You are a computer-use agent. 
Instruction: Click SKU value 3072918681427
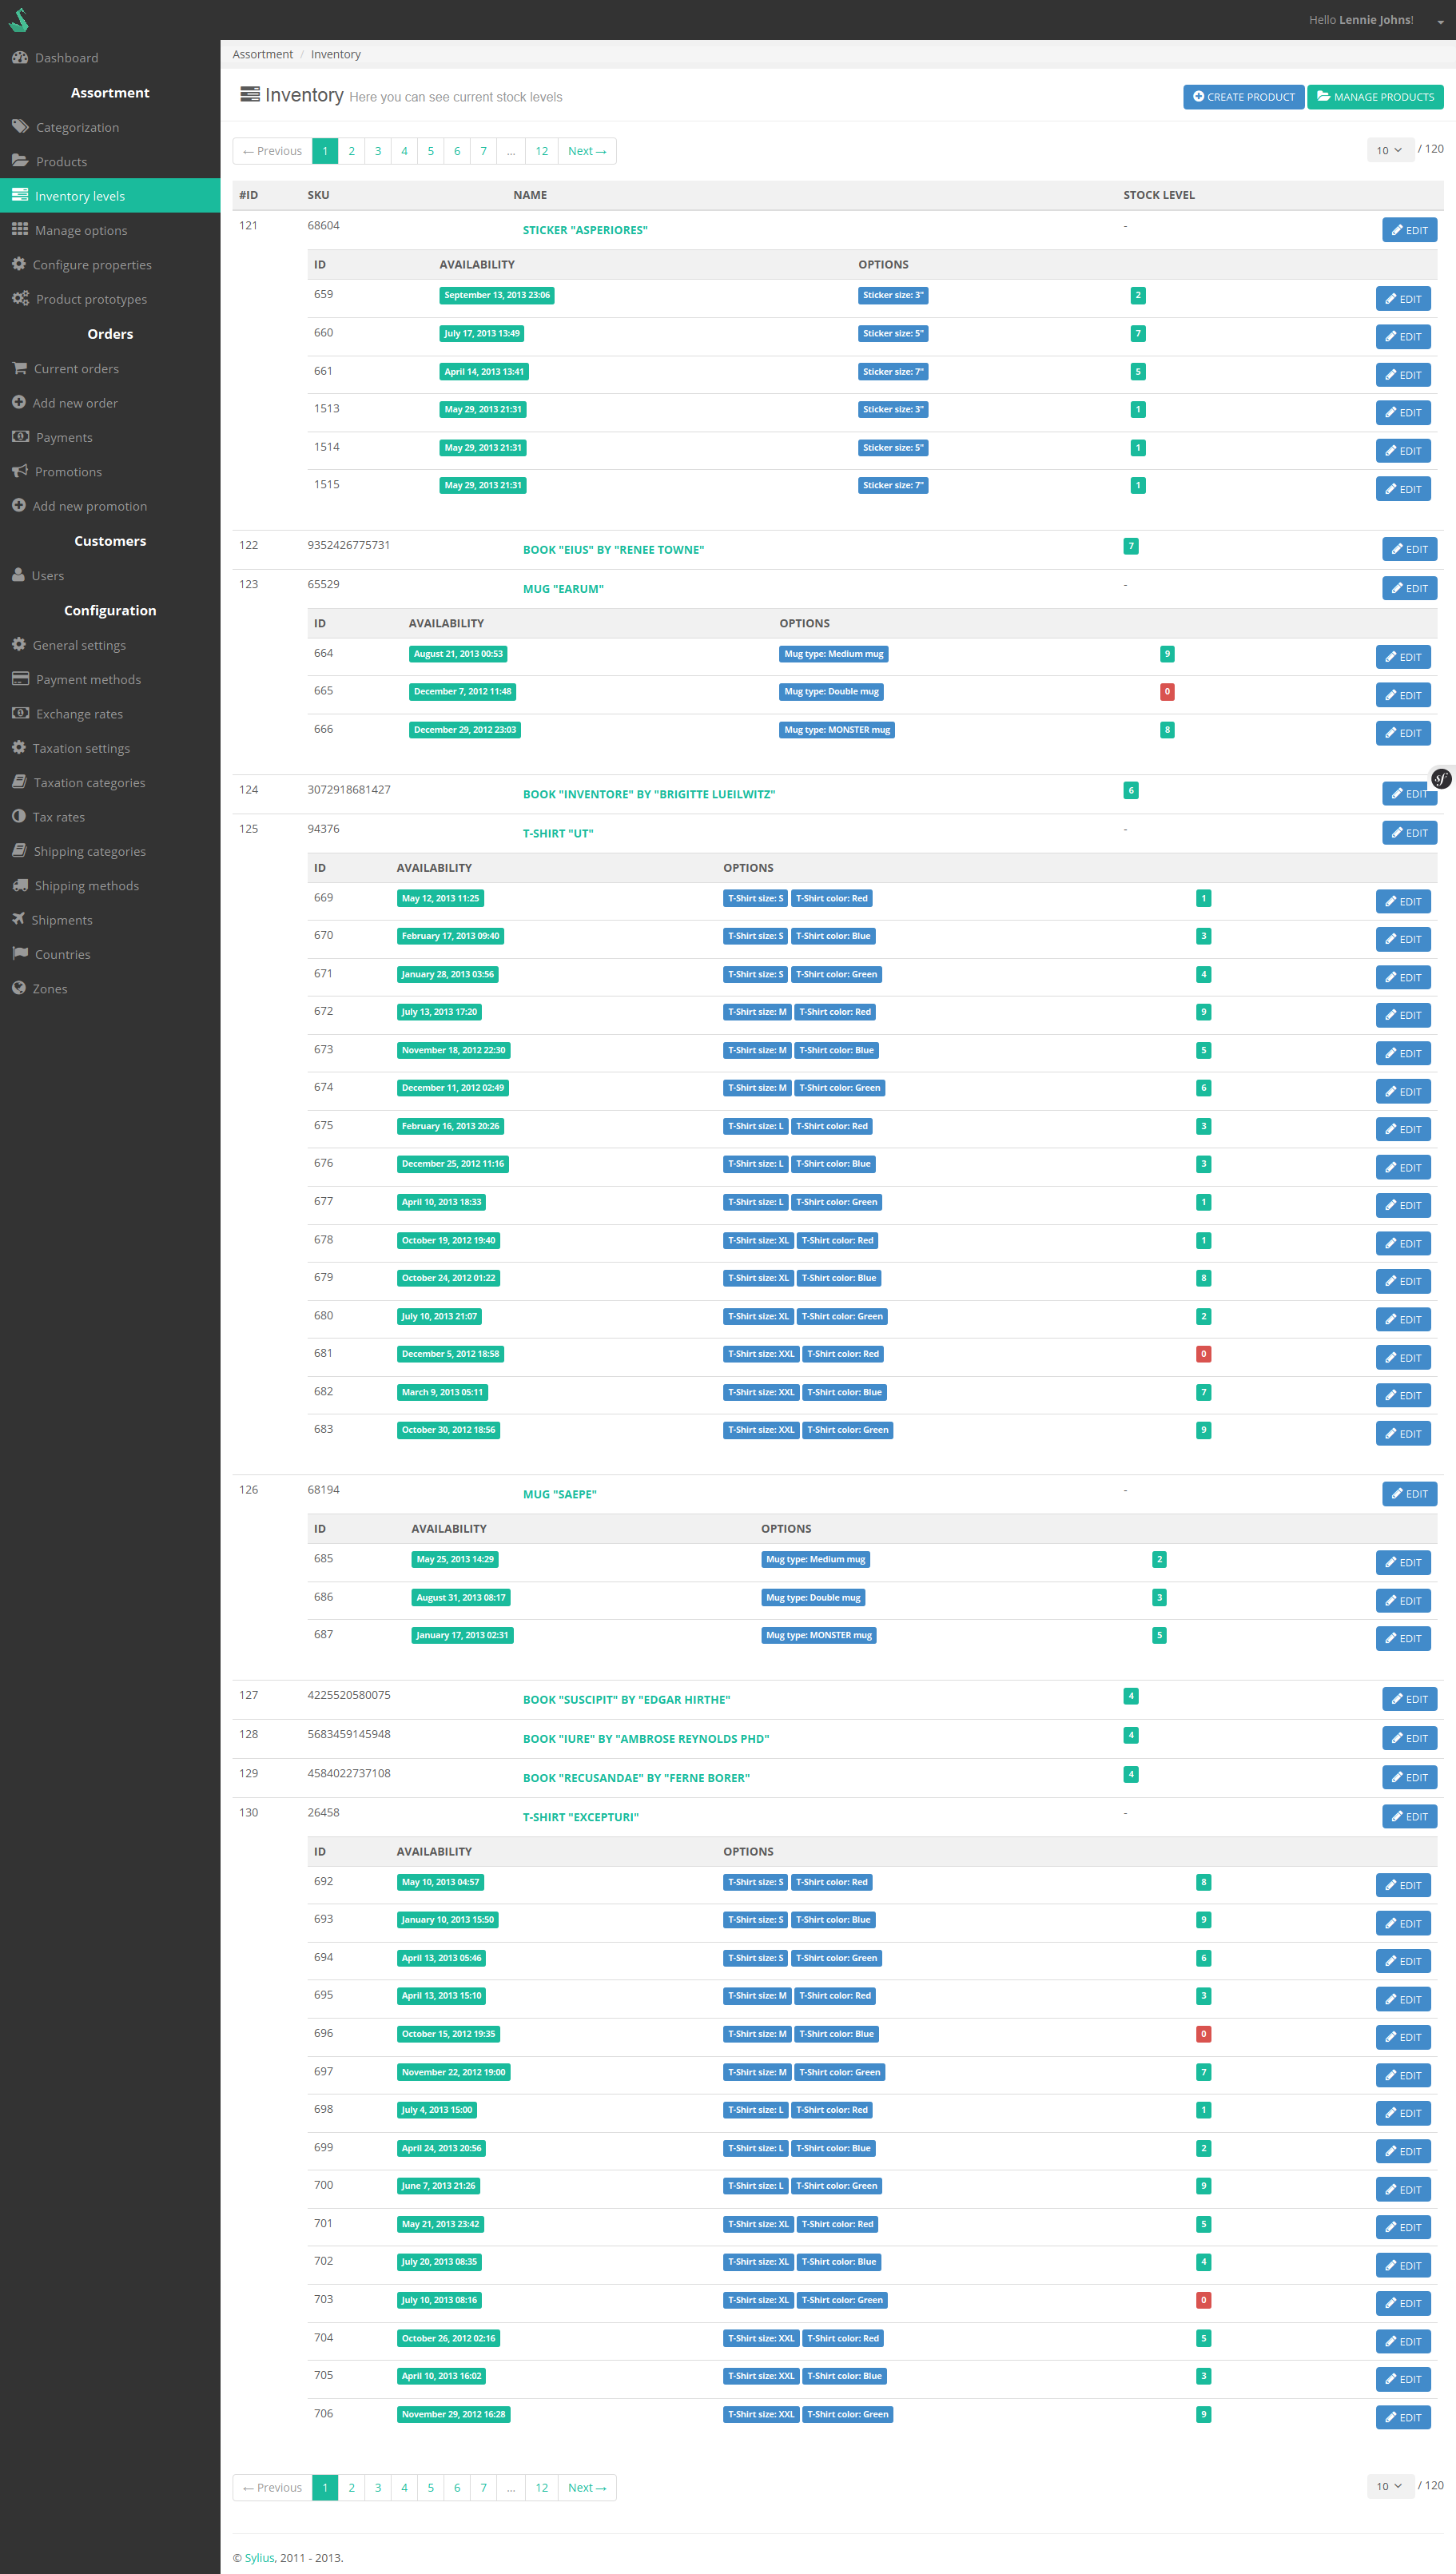pos(349,790)
